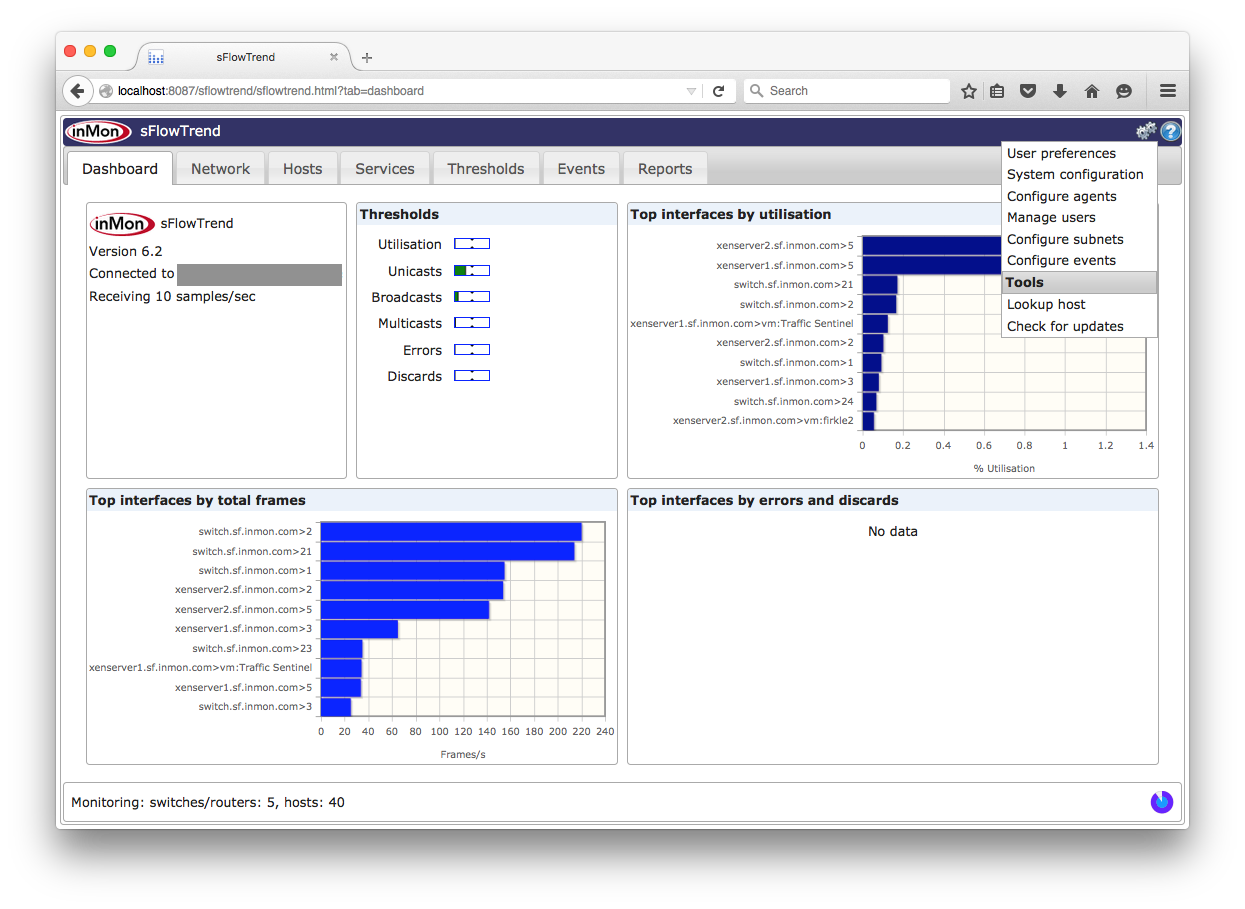The height and width of the screenshot is (909, 1245).
Task: Click the Unicasts threshold indicator
Action: pyautogui.click(x=472, y=271)
